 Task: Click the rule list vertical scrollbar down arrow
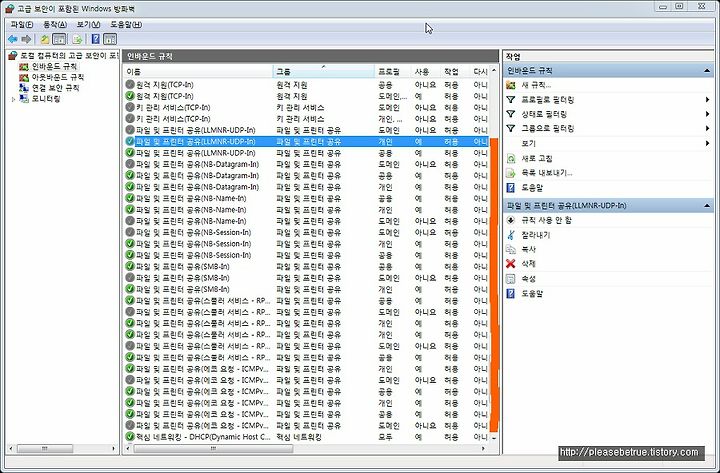494,438
